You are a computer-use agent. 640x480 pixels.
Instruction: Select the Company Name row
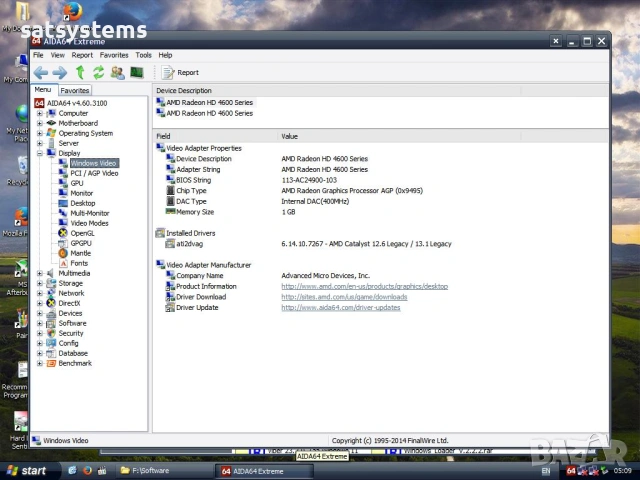click(x=380, y=276)
